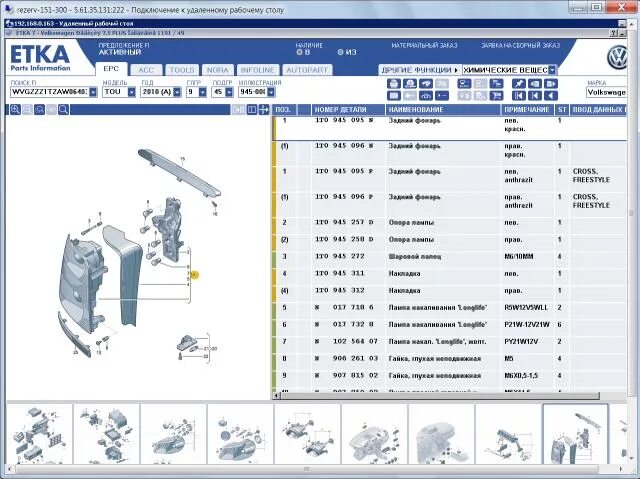
Task: Select part row '1T0 945 096 P'
Action: [x=450, y=204]
